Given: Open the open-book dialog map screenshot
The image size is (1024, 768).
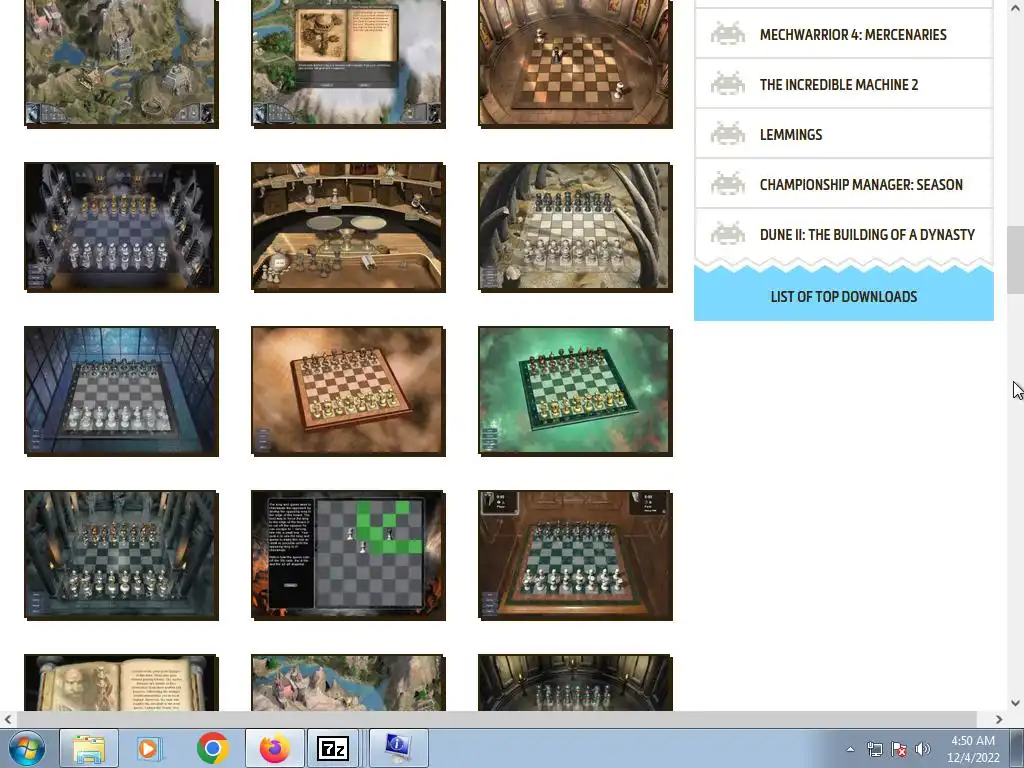Looking at the screenshot, I should tap(348, 62).
